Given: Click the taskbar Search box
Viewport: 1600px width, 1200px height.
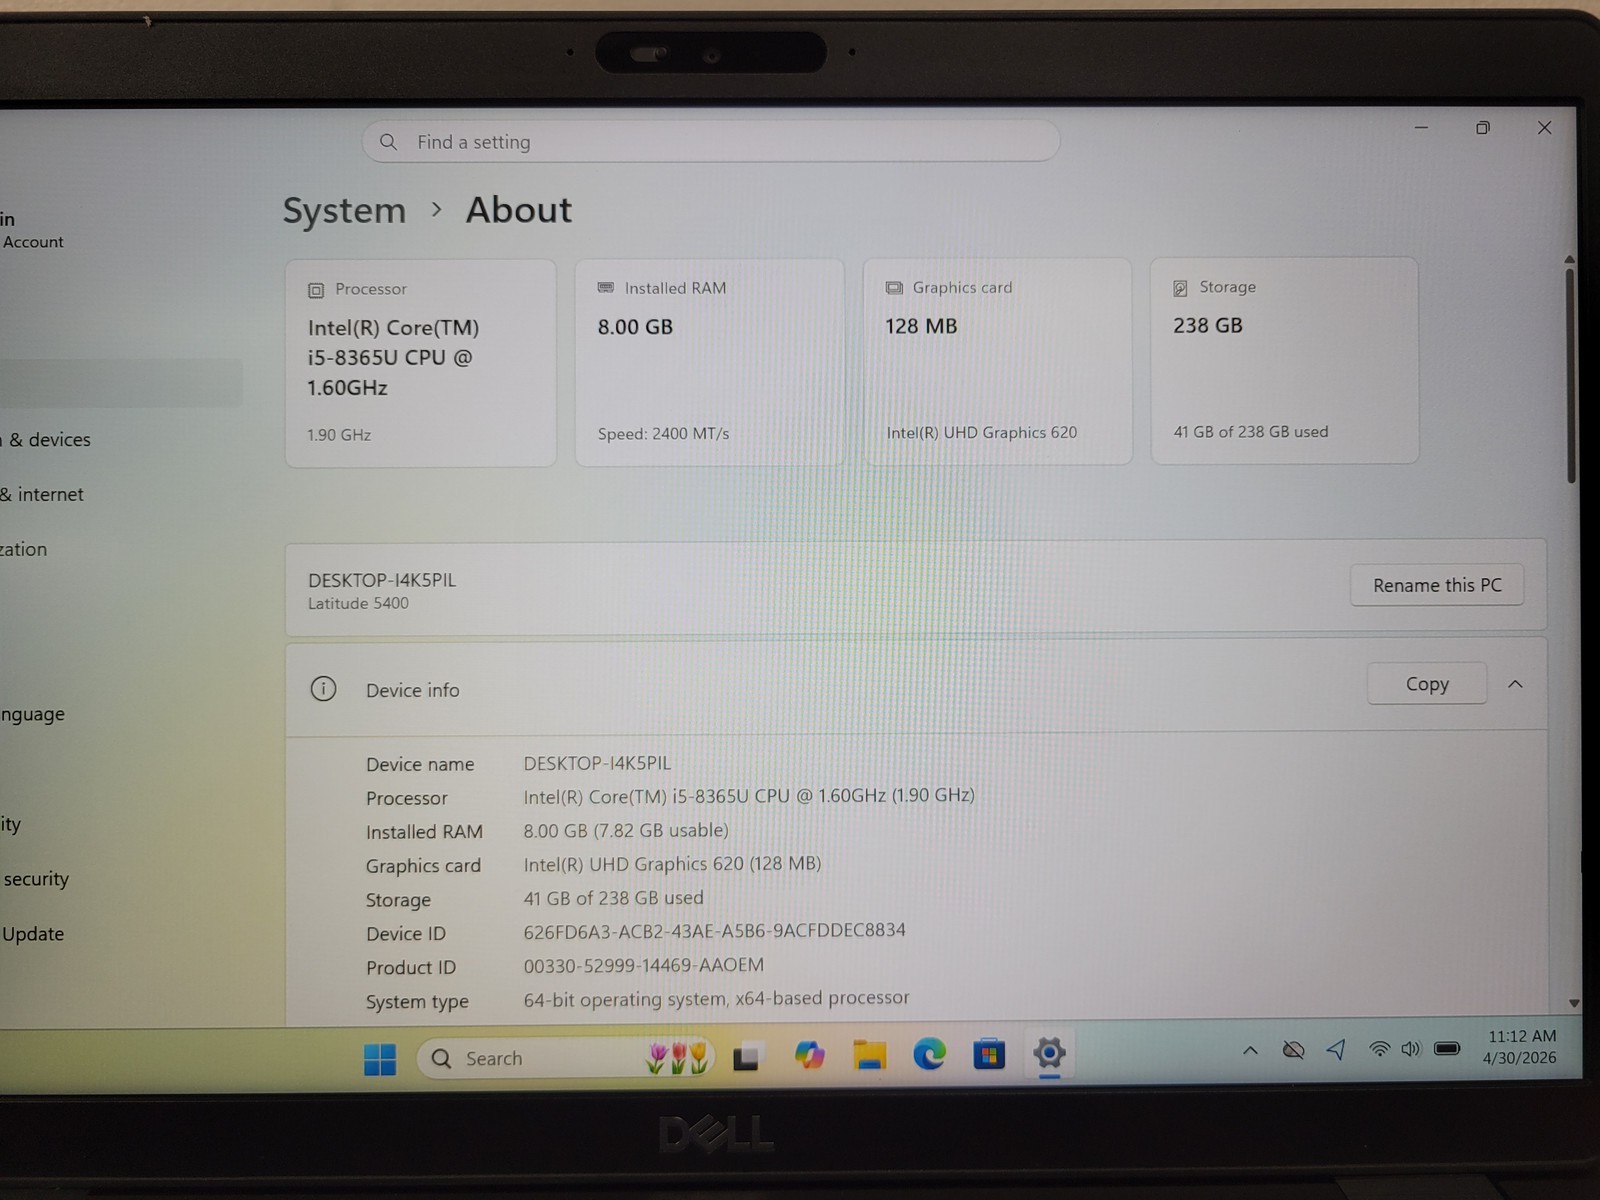Looking at the screenshot, I should pyautogui.click(x=565, y=1058).
